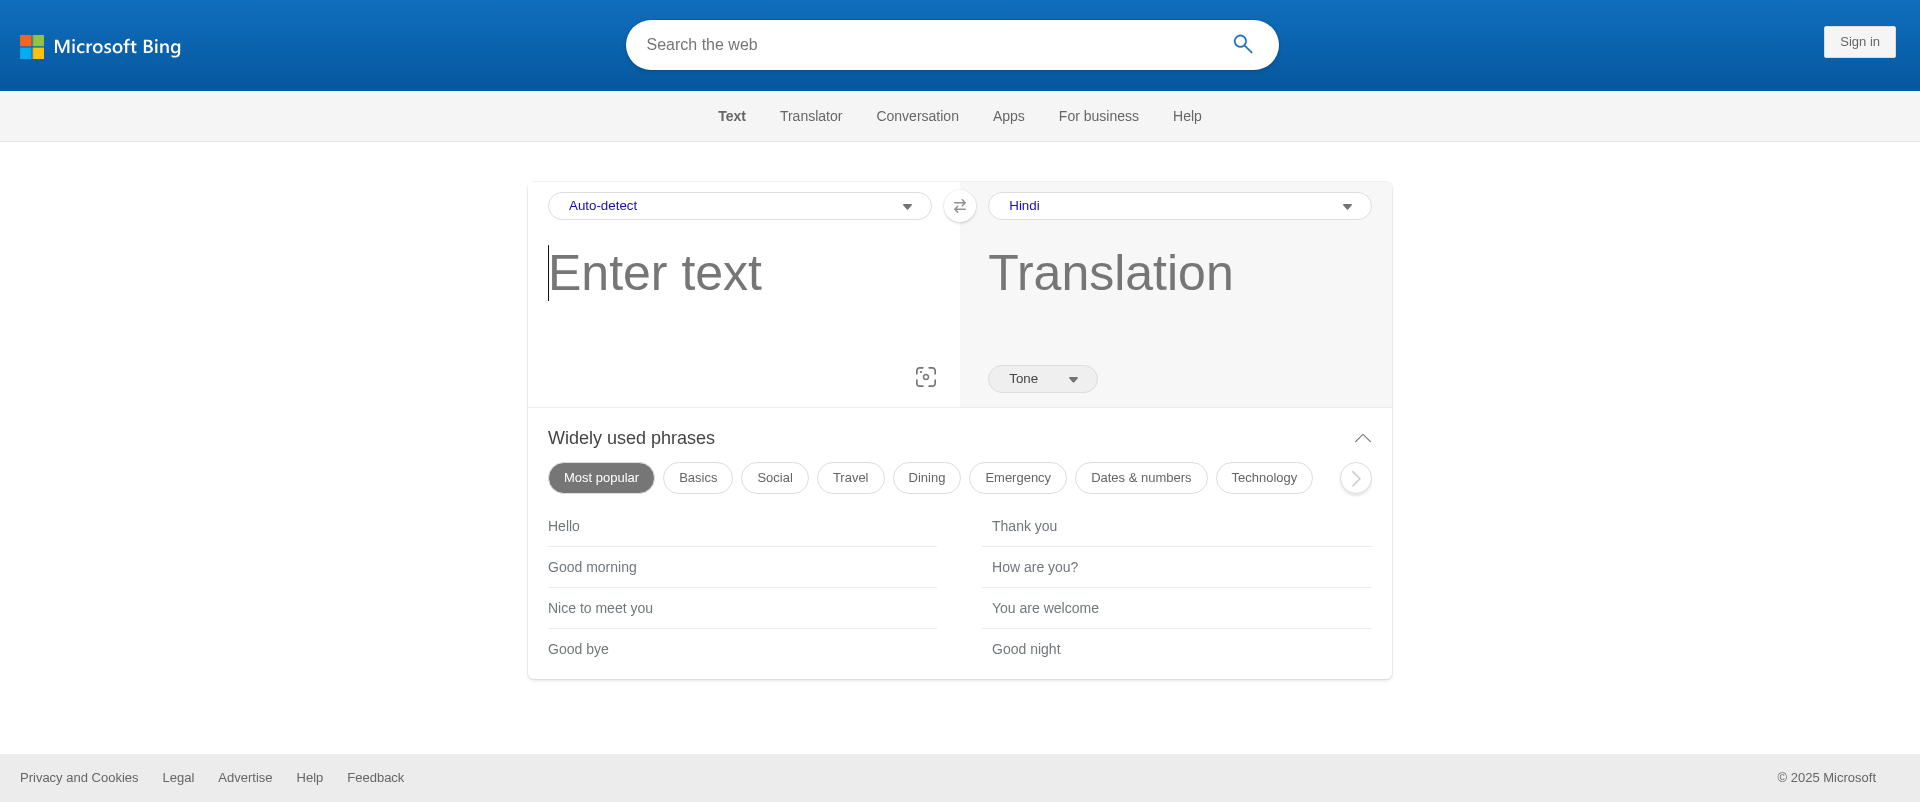Select the Social phrase category
This screenshot has height=802, width=1920.
pyautogui.click(x=775, y=478)
